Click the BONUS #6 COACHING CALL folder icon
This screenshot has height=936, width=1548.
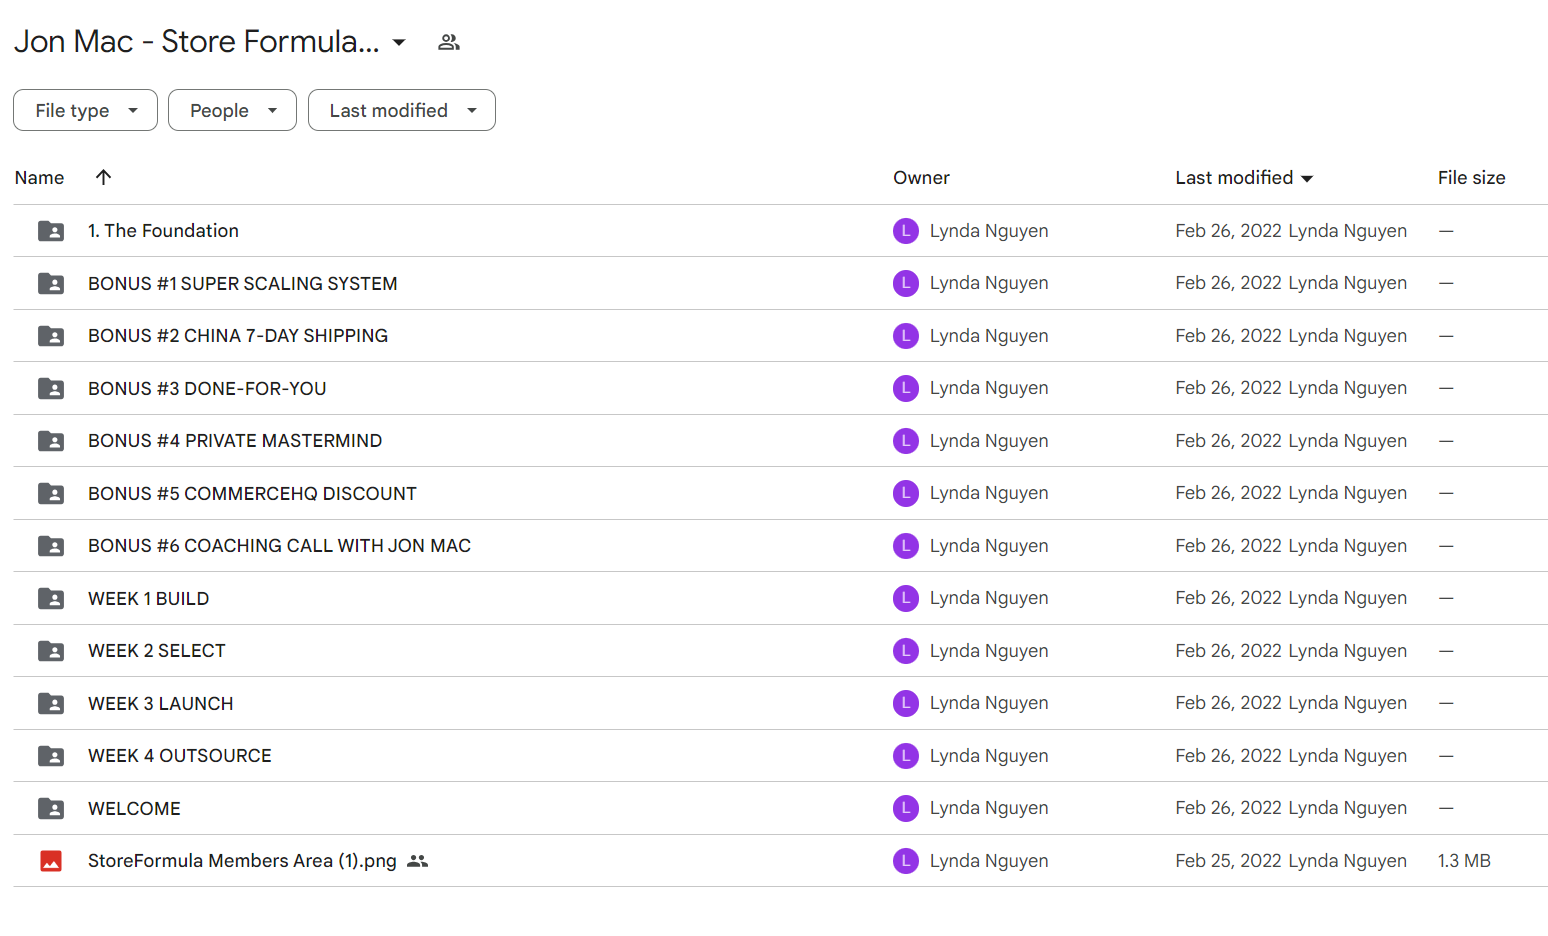pyautogui.click(x=51, y=546)
